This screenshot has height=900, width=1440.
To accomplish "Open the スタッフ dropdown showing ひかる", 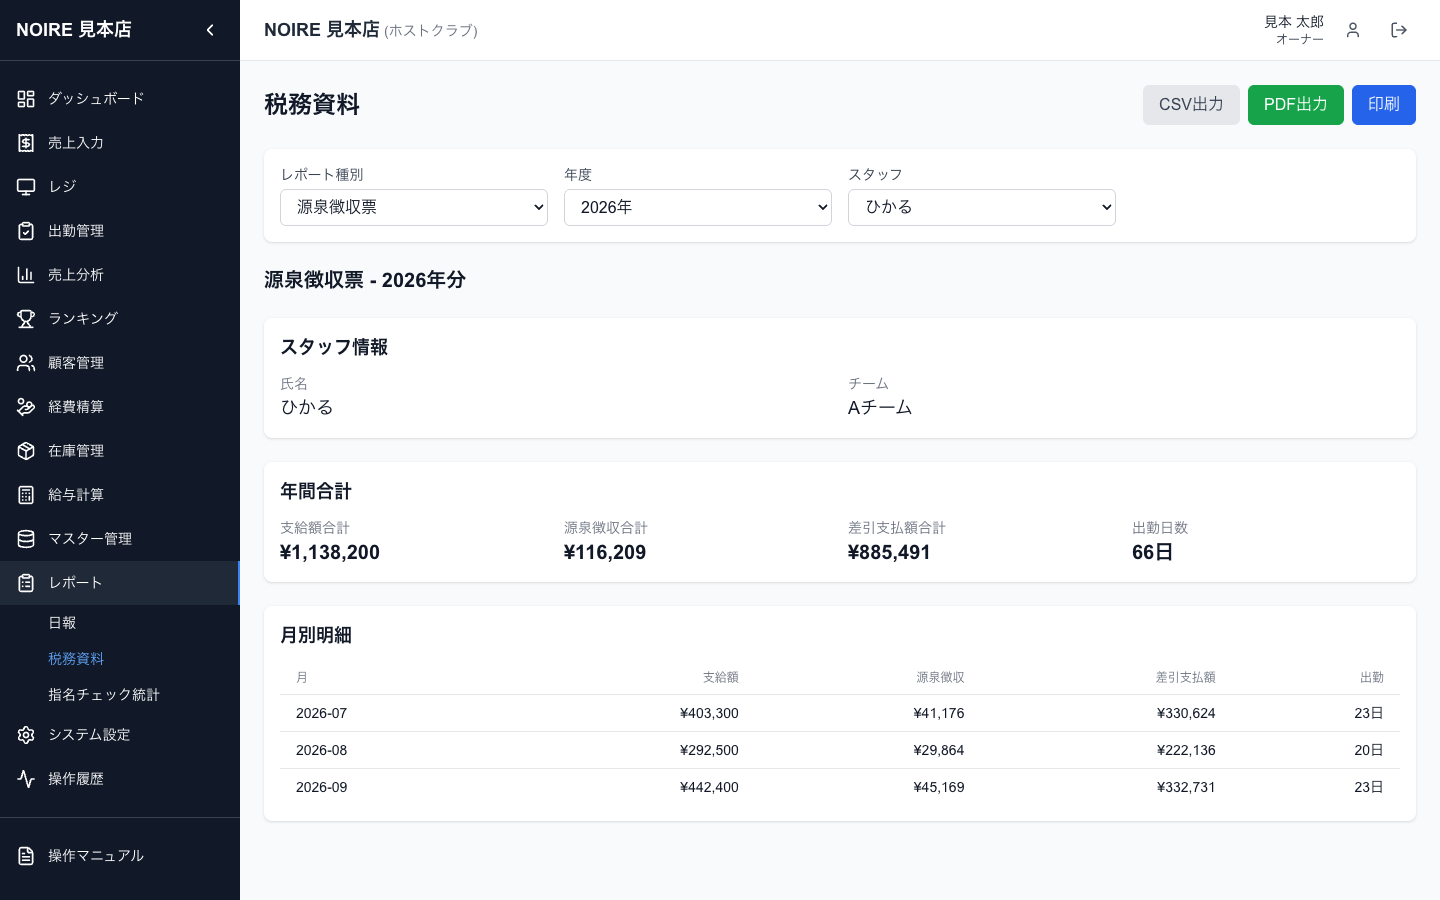I will point(982,207).
